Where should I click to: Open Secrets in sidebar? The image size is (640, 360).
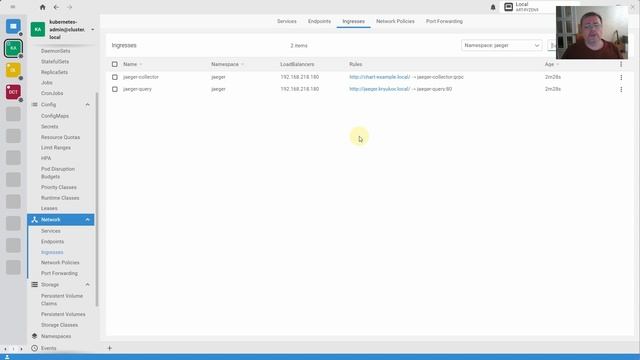(49, 127)
